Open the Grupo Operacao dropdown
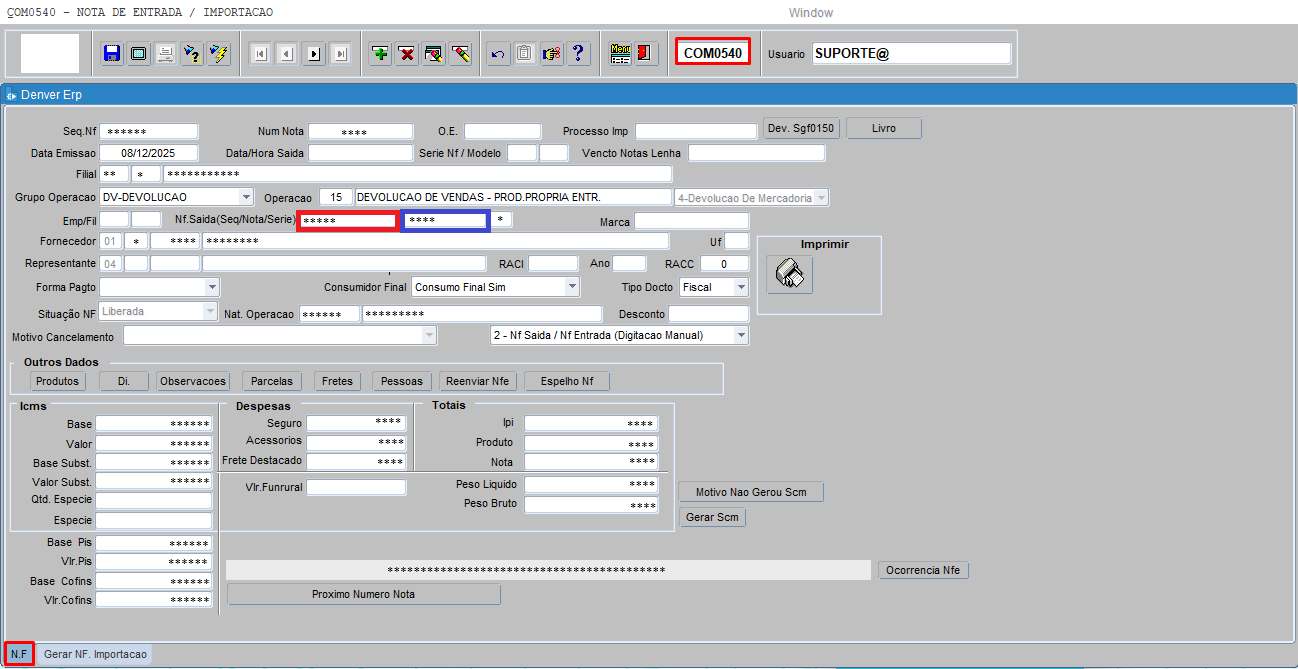Image resolution: width=1298 pixels, height=669 pixels. (x=246, y=197)
